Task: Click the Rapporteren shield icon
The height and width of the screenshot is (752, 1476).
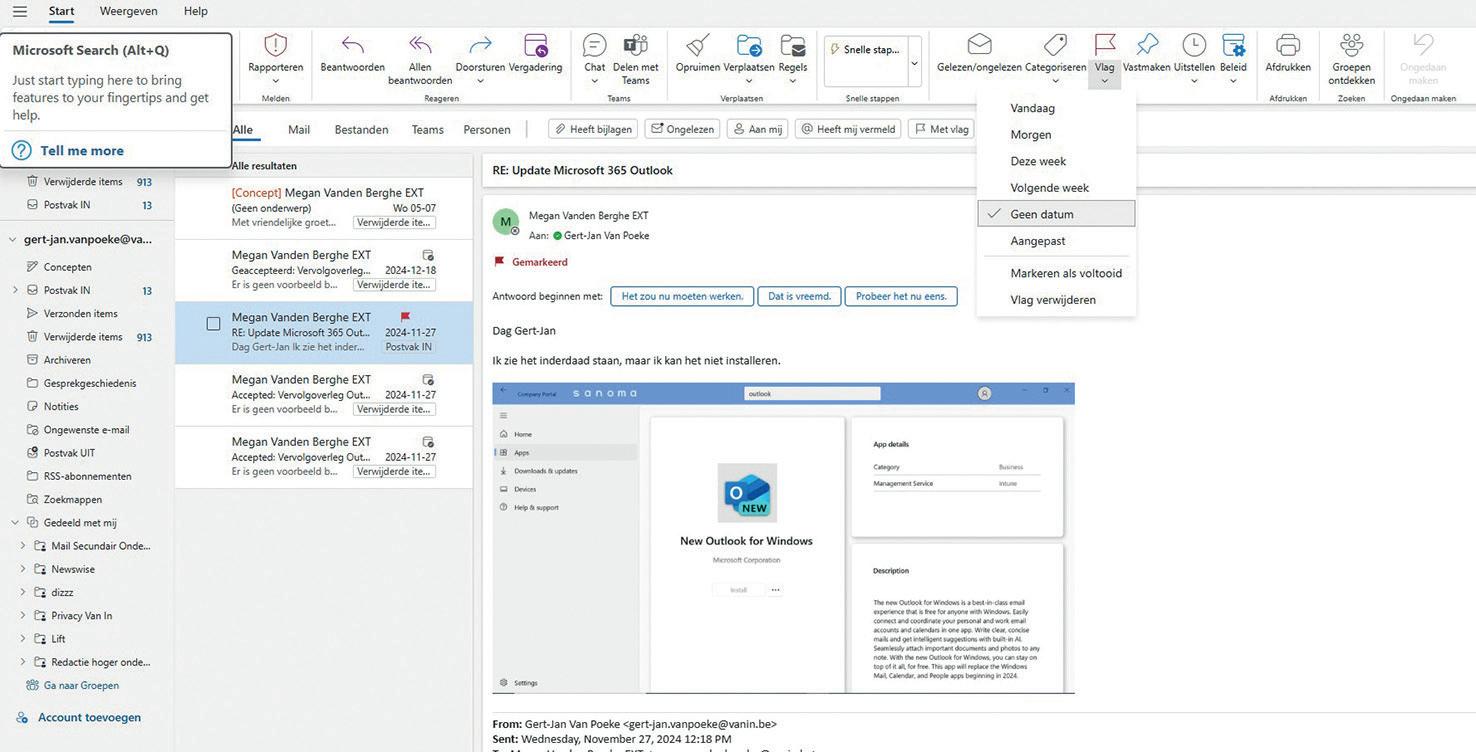Action: coord(275,45)
